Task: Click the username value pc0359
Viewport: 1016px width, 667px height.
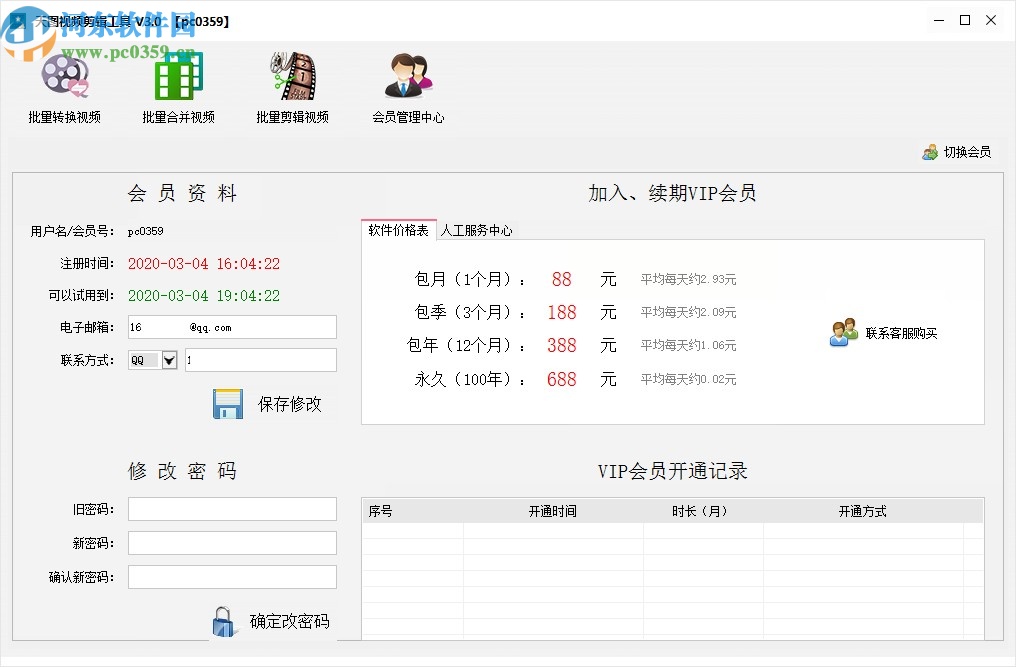Action: coord(146,231)
